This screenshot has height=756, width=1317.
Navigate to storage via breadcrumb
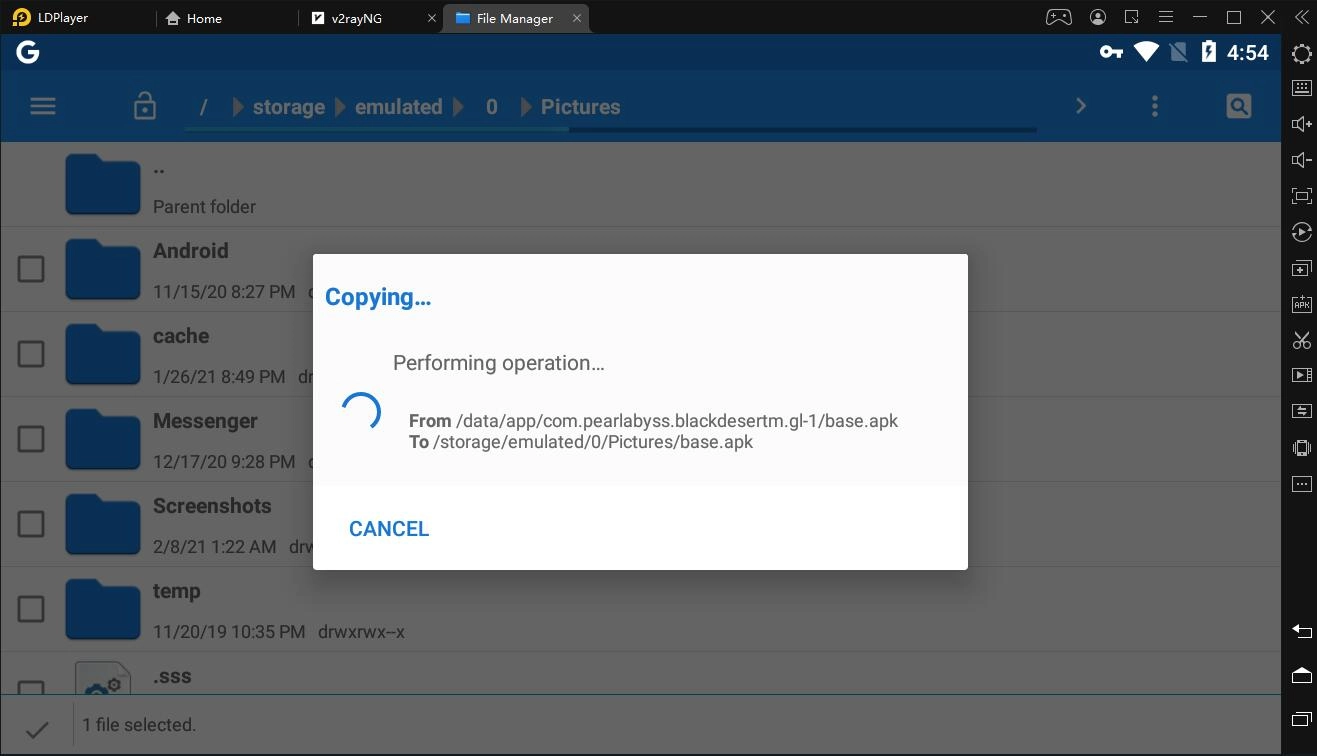288,106
